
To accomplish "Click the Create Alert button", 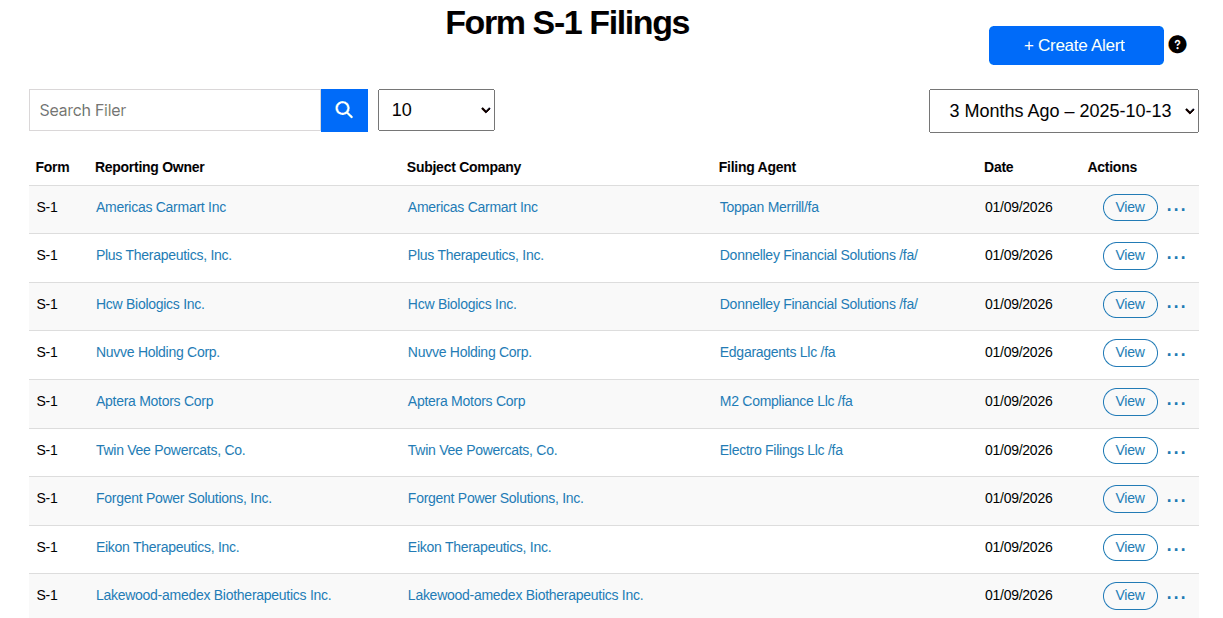I will (x=1075, y=46).
